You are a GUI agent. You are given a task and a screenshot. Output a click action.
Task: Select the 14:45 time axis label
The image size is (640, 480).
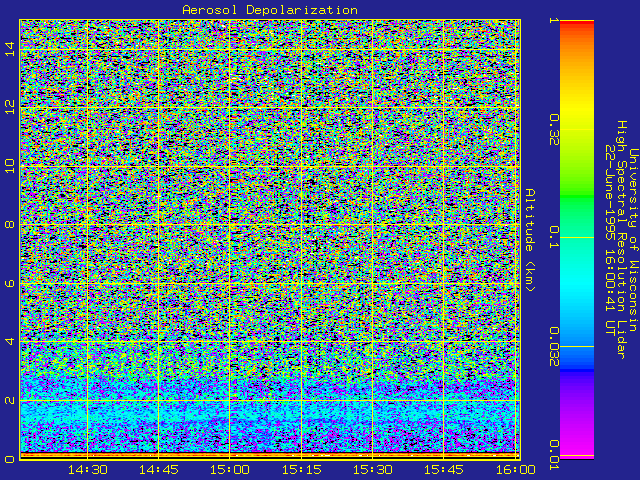coord(159,470)
